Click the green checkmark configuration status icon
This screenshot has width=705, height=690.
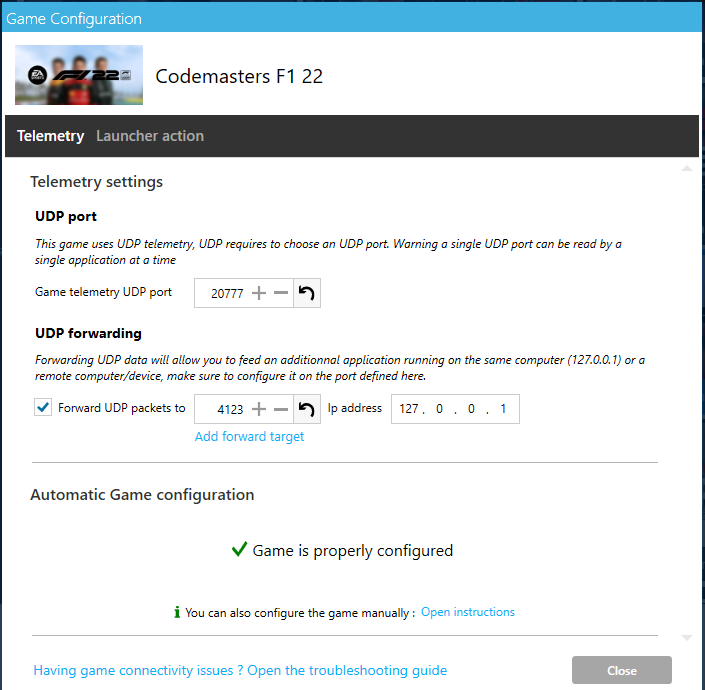point(239,550)
